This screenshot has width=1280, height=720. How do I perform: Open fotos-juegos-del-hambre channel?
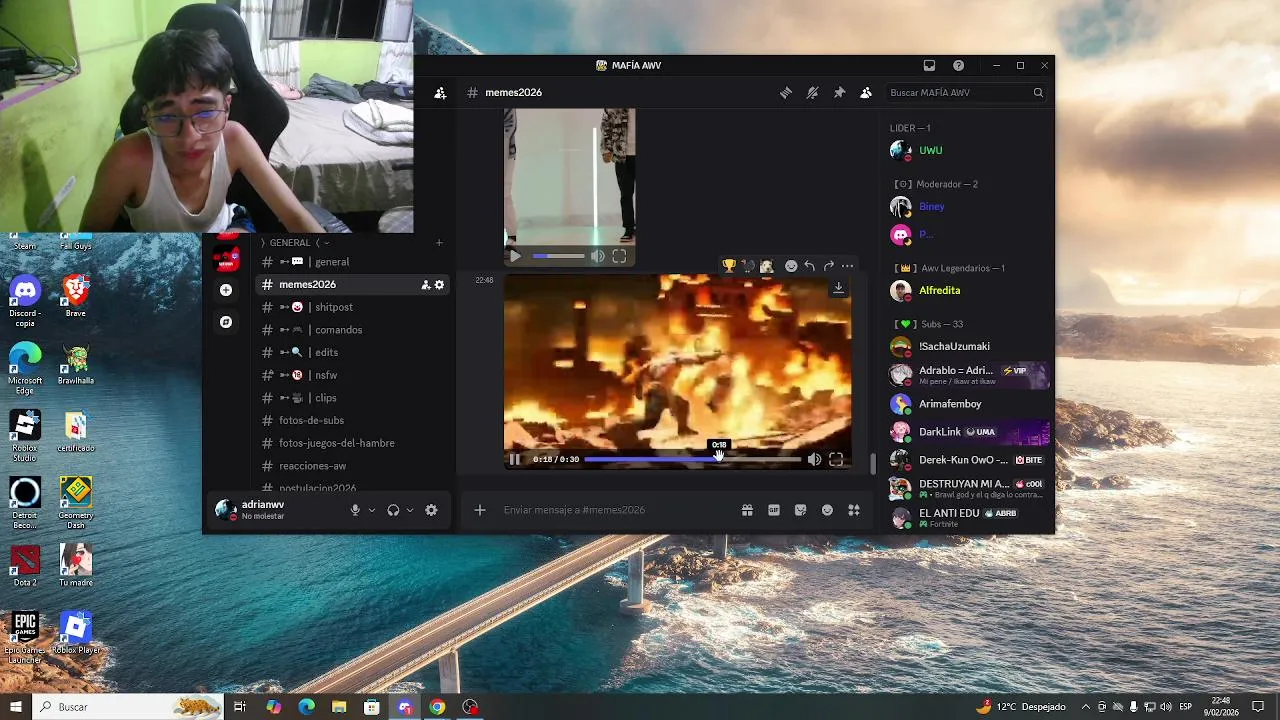pyautogui.click(x=352, y=443)
